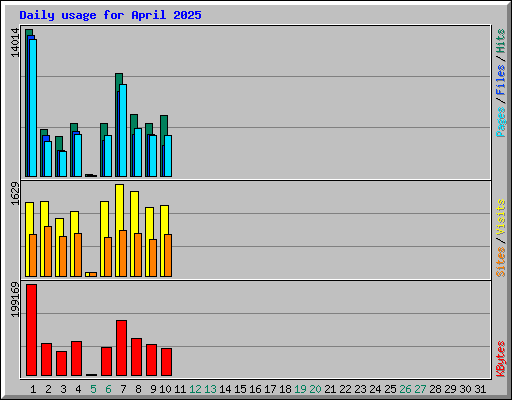This screenshot has width=512, height=400.
Task: Click the "Hits" legend label
Action: [500, 41]
